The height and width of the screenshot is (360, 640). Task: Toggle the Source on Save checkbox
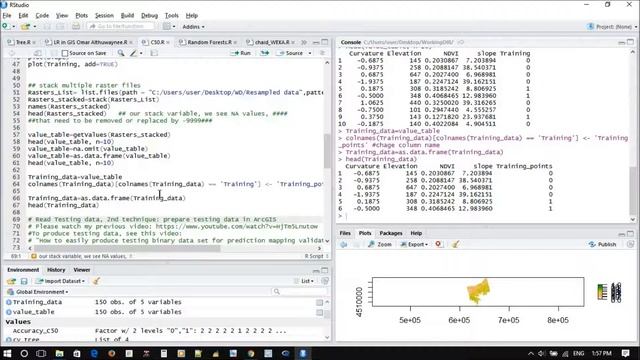[x=65, y=53]
